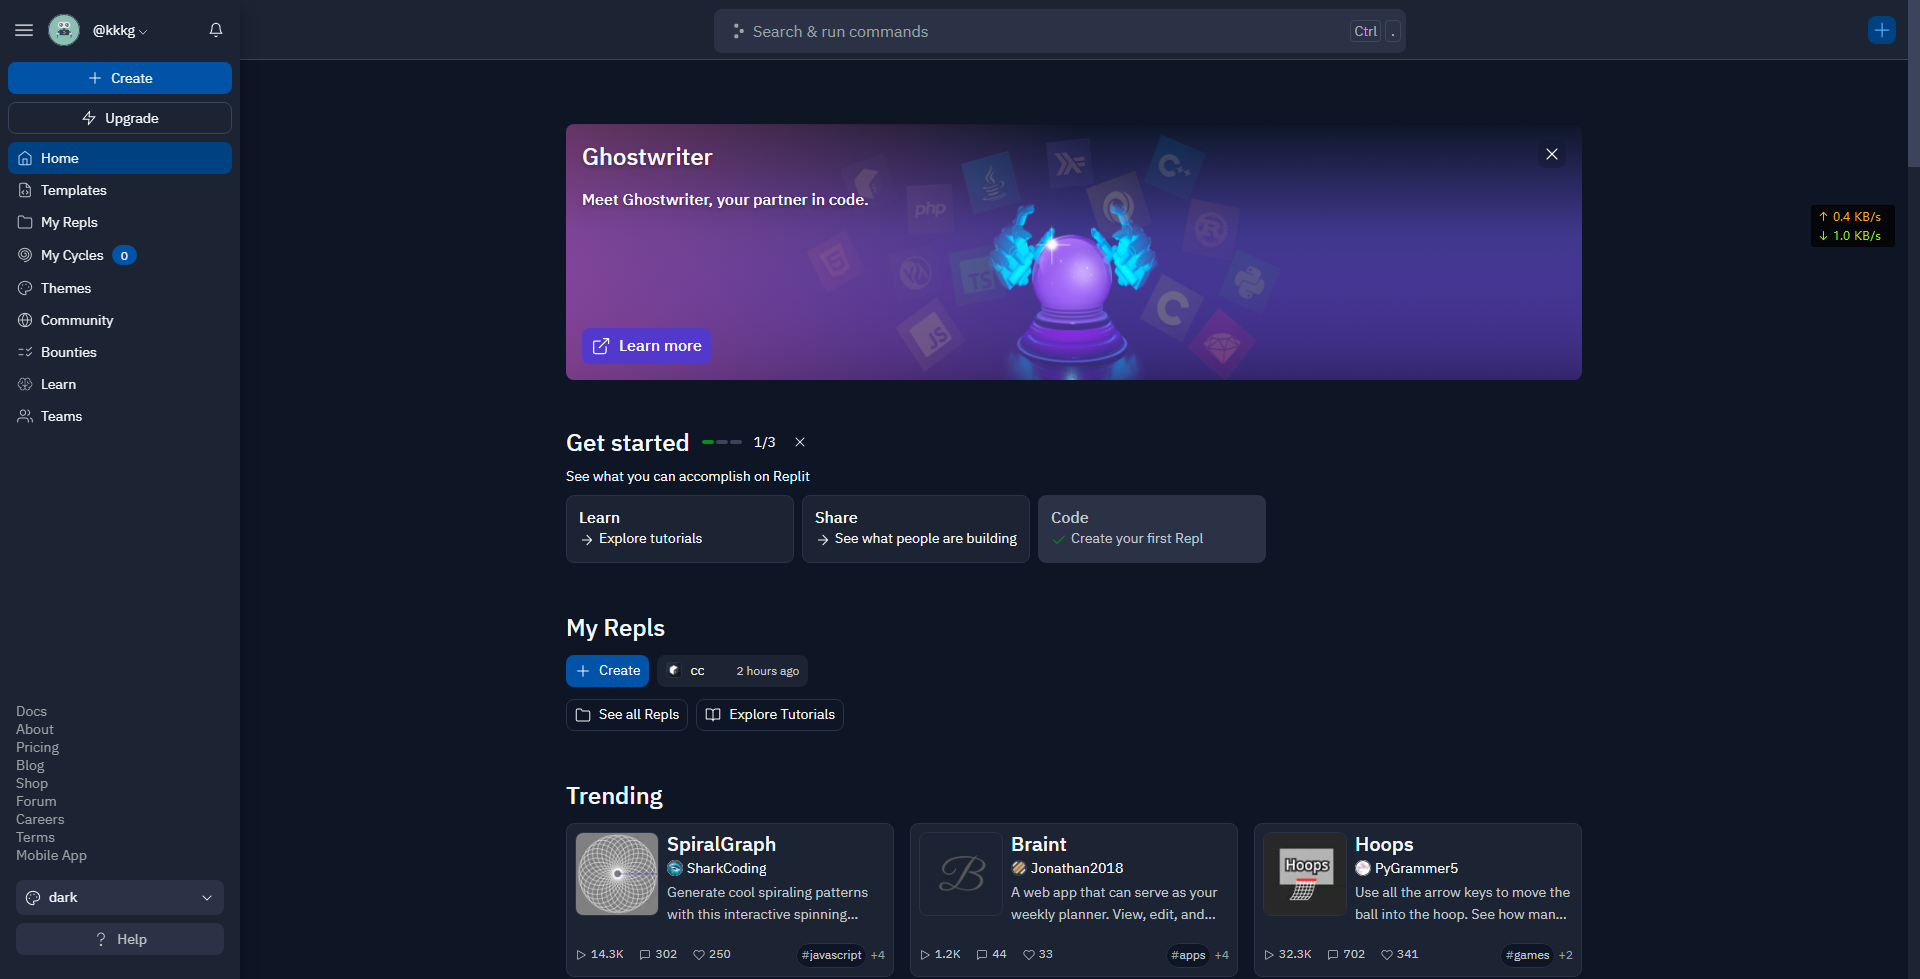Open the Help button
Image resolution: width=1920 pixels, height=979 pixels.
120,939
